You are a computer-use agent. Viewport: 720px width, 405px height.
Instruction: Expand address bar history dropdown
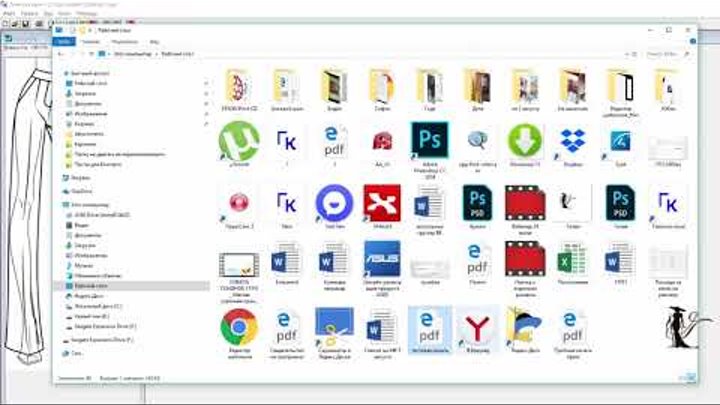tap(627, 54)
